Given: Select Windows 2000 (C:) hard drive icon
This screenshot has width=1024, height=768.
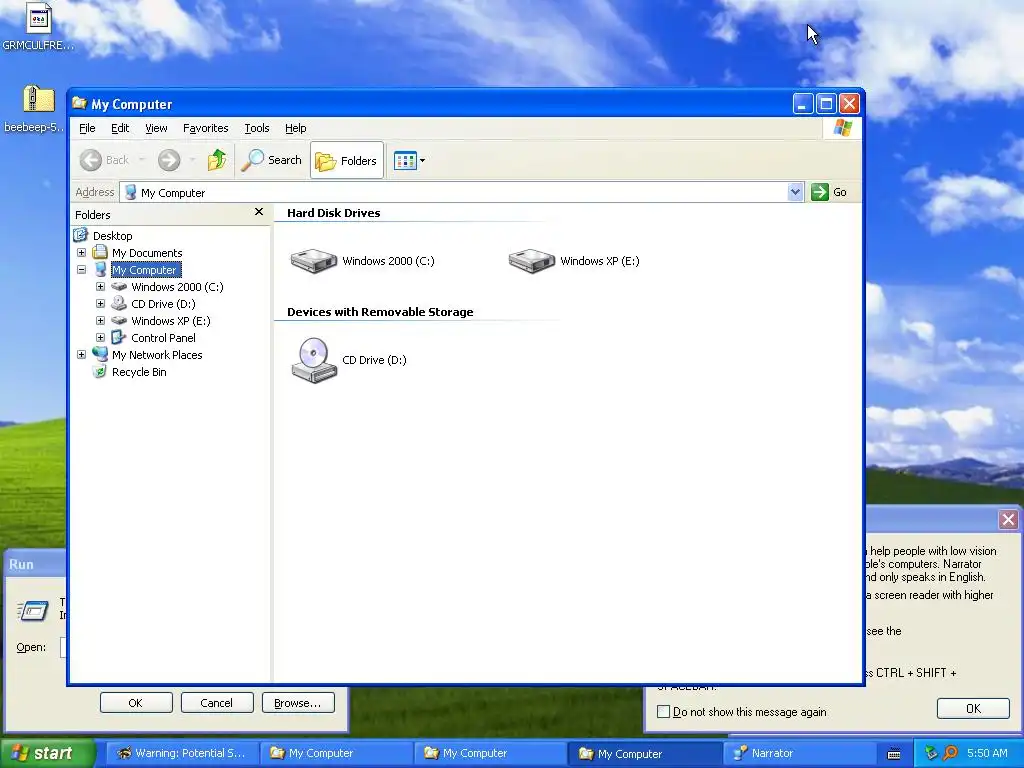Looking at the screenshot, I should coord(313,261).
